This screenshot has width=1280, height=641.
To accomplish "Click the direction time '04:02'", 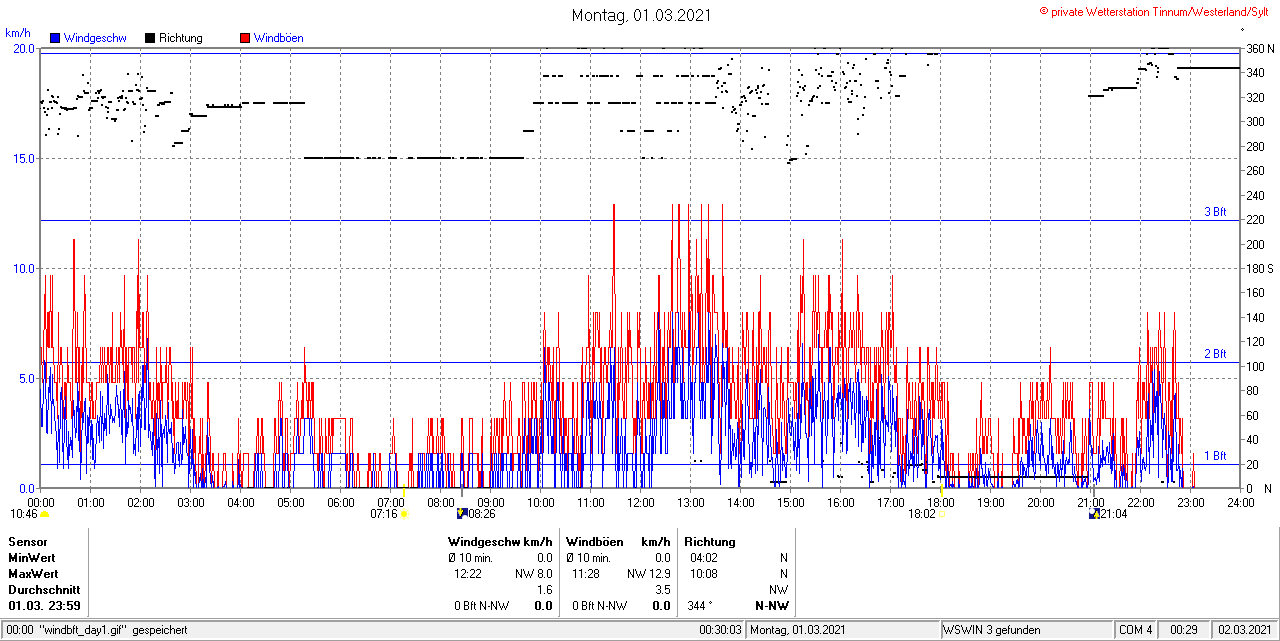I will coord(704,558).
